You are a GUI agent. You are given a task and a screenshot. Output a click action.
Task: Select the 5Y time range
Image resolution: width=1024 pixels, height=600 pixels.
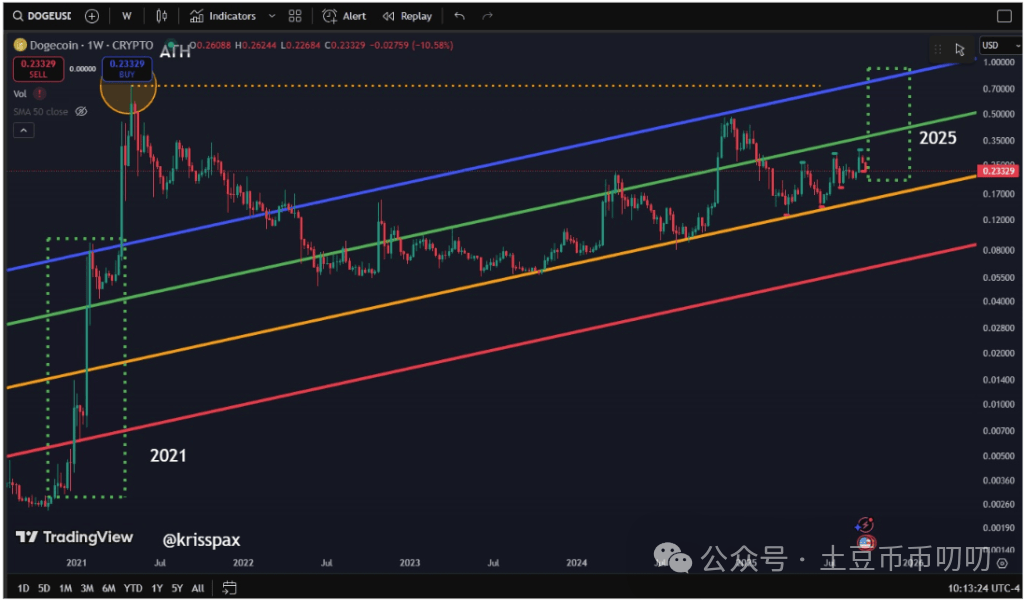(177, 588)
